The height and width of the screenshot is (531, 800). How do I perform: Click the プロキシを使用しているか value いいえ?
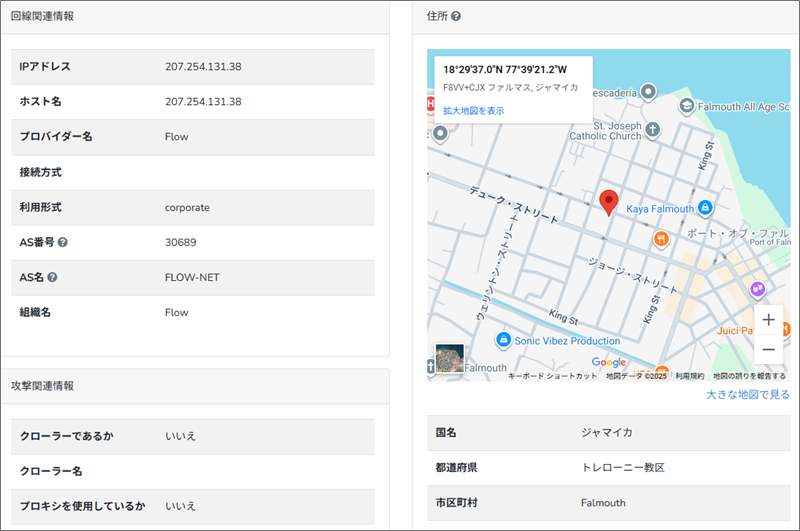181,506
